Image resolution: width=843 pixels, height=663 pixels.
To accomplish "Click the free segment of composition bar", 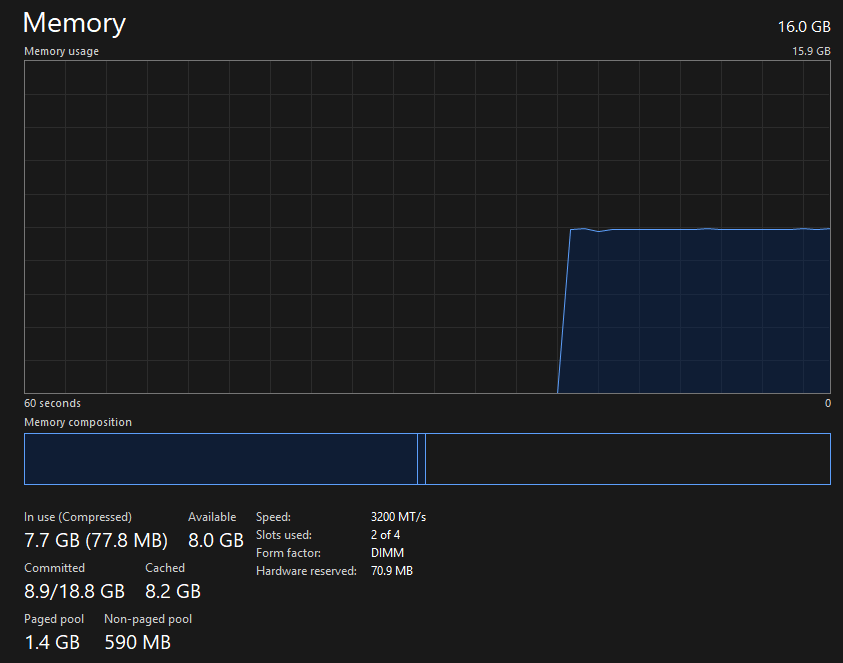I will click(x=628, y=459).
